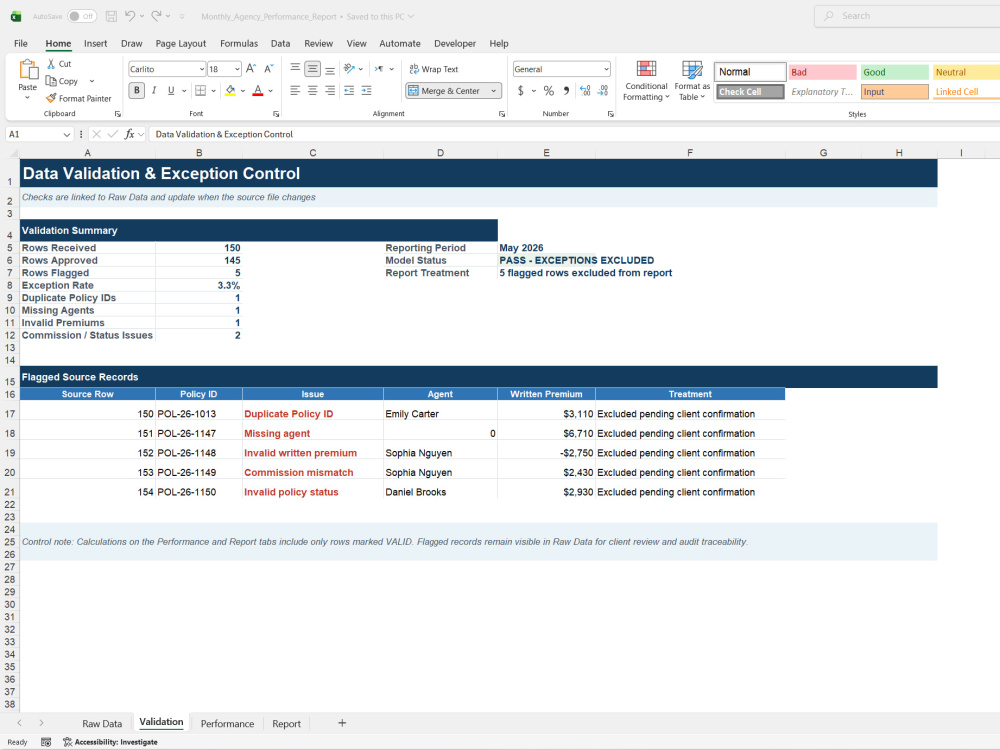Align text right
Image resolution: width=1000 pixels, height=750 pixels.
(330, 91)
